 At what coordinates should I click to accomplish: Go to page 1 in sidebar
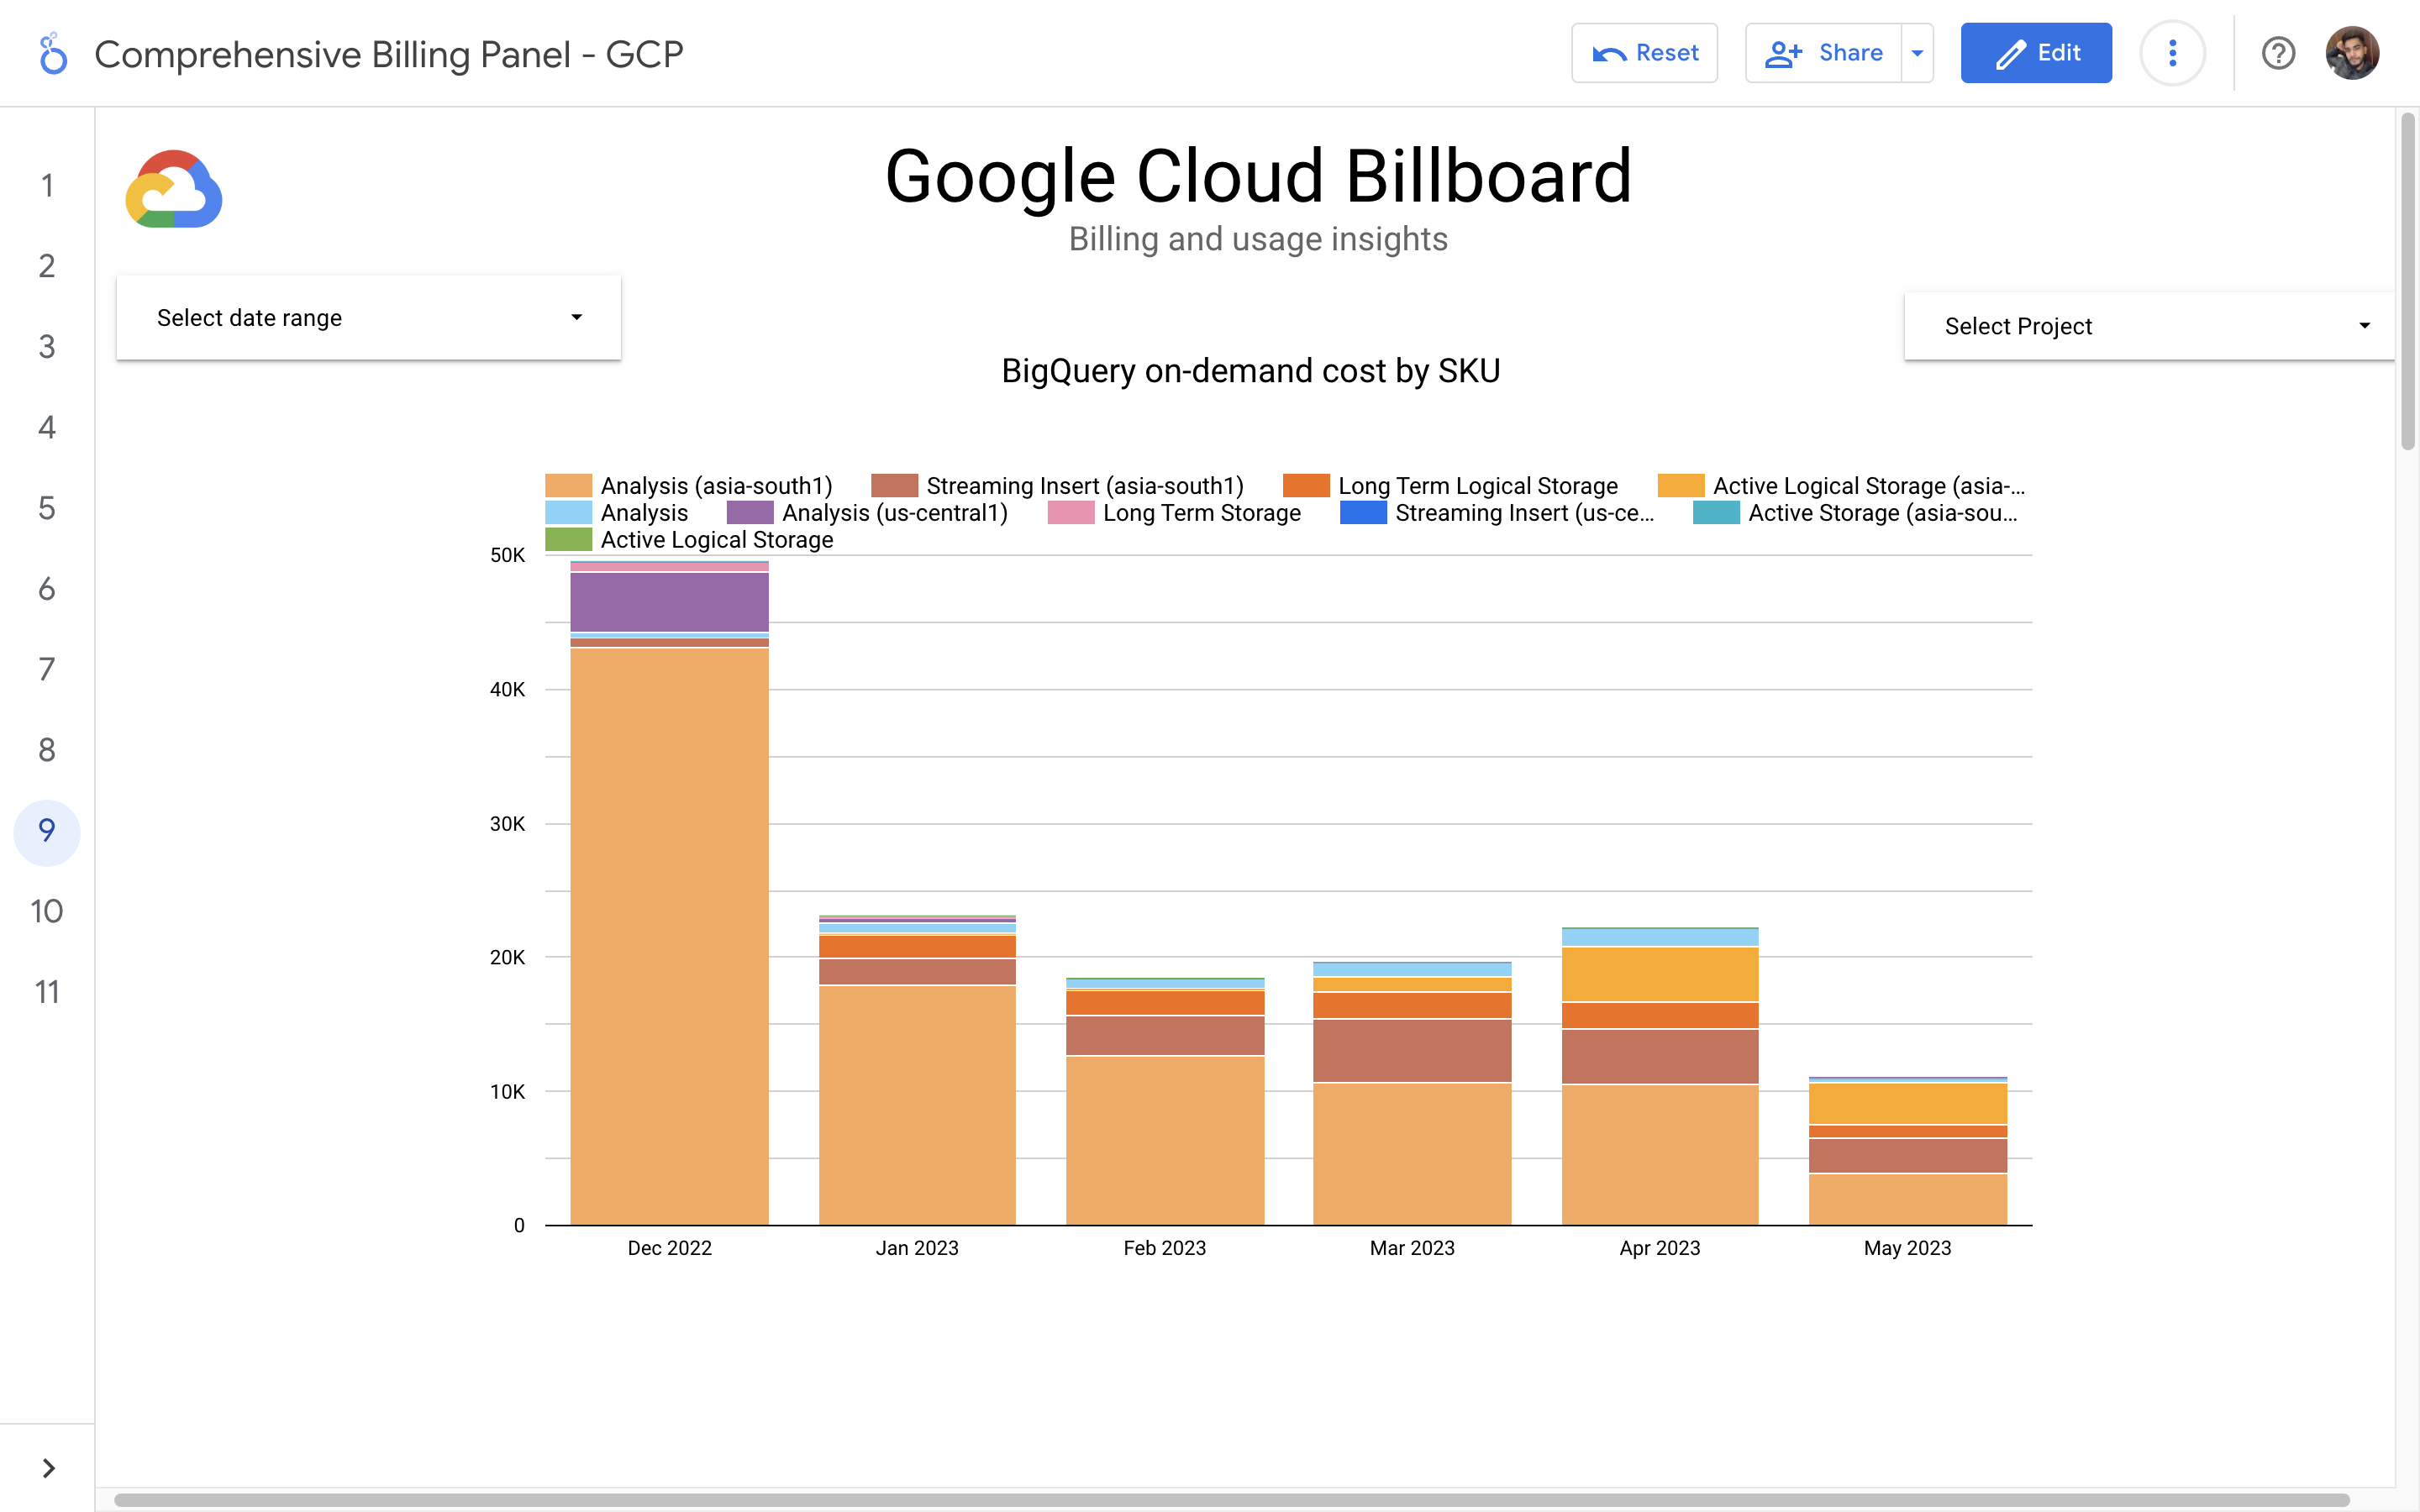(47, 185)
